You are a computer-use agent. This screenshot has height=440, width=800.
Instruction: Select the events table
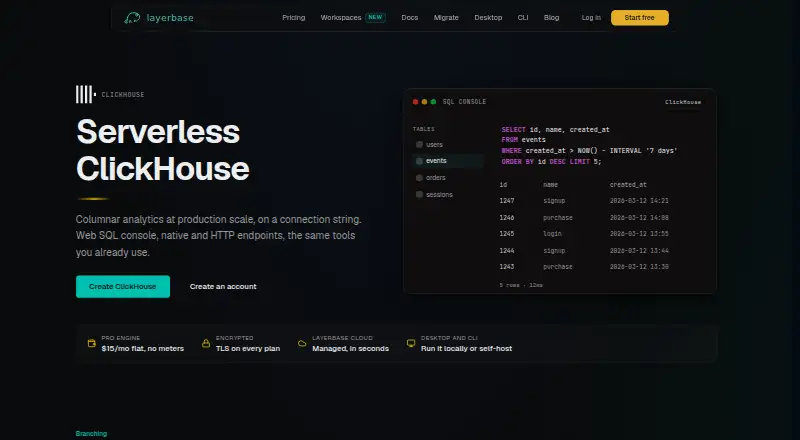click(447, 161)
